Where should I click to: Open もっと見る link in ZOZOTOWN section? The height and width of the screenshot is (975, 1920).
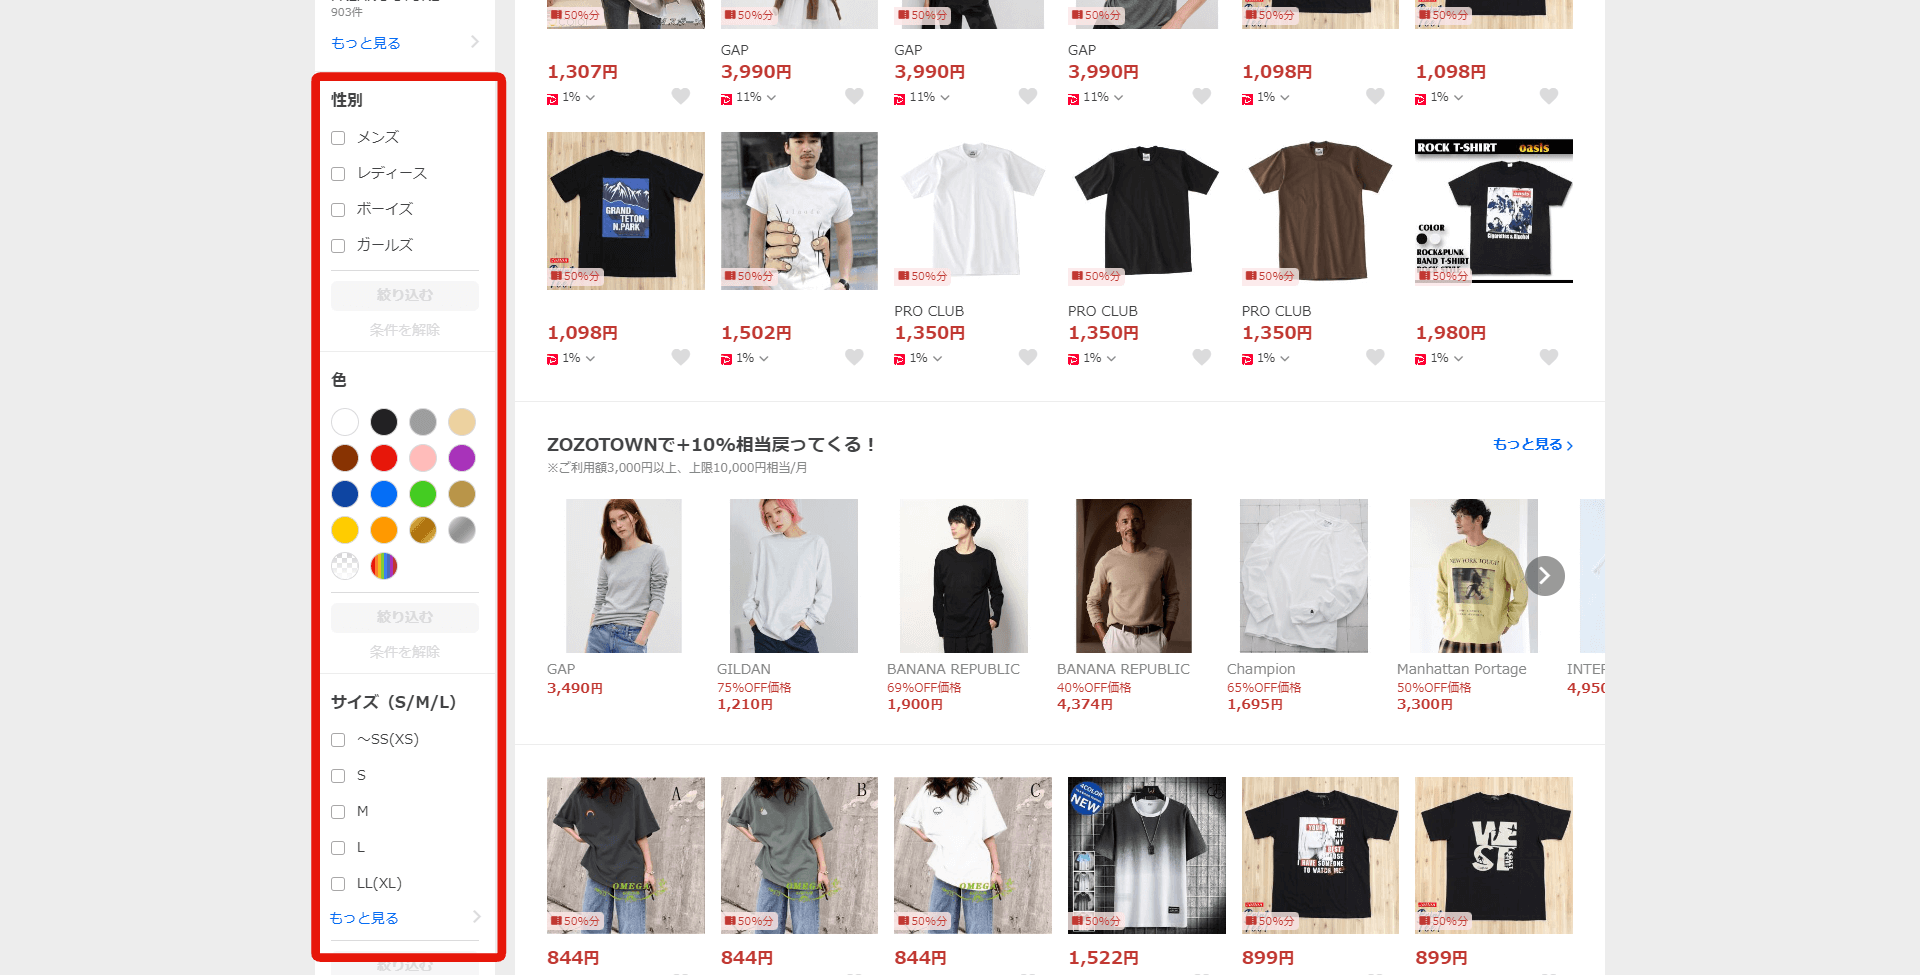pyautogui.click(x=1531, y=444)
